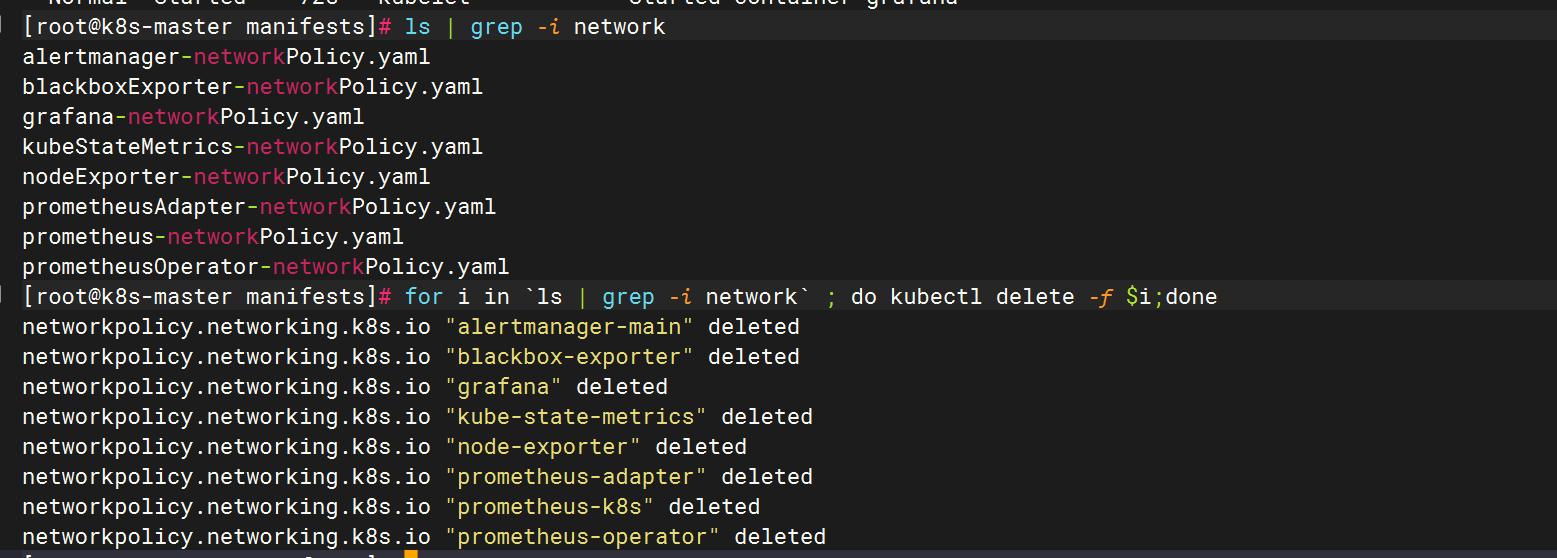Select the prometheusOperator-networkPolicy.yaml filename
The height and width of the screenshot is (558, 1557).
(266, 267)
